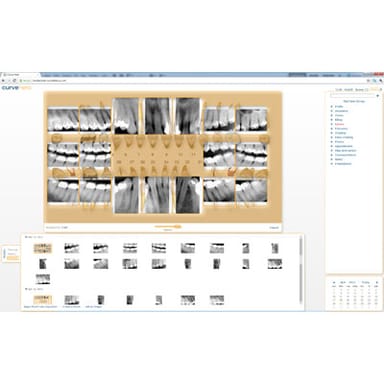384x384 pixels.
Task: Open the bottom-left x-ray in the mount
Action: pos(63,191)
